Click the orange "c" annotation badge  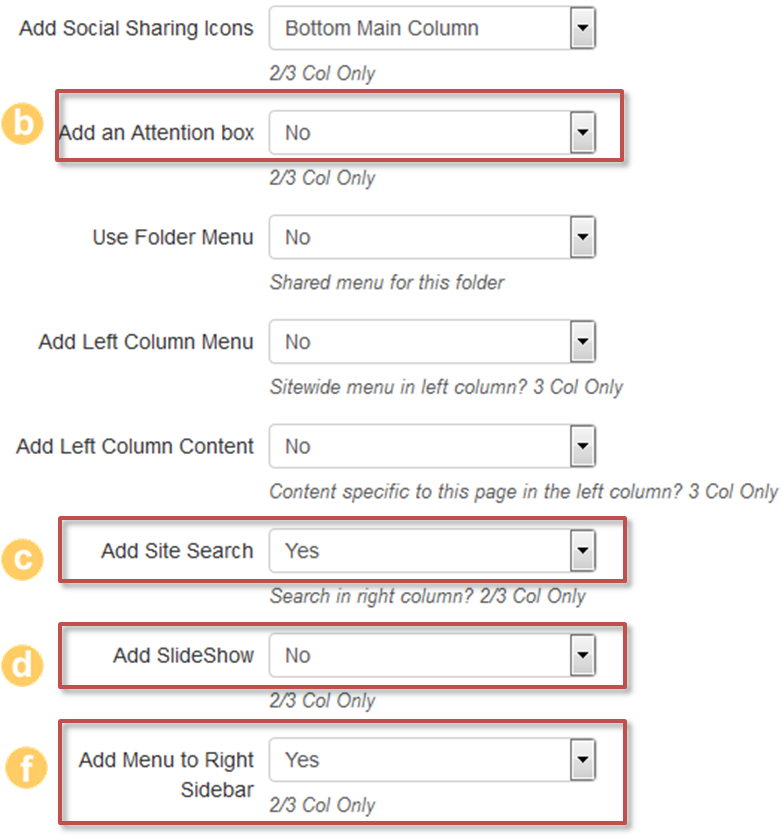click(23, 558)
